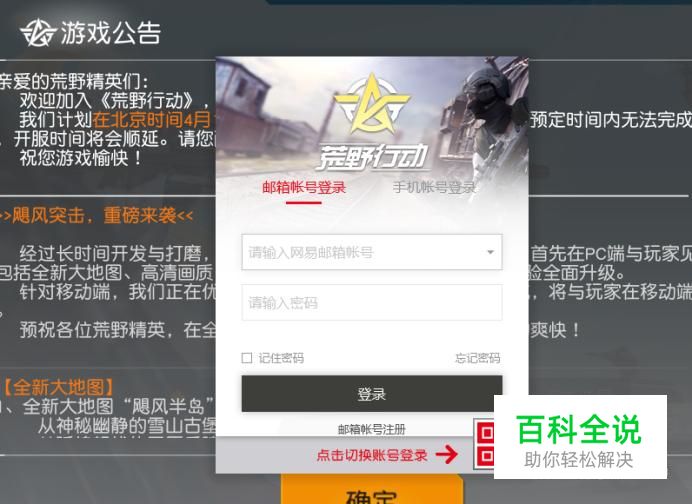Click the 荒野行动 star logo in login dialog

372,104
